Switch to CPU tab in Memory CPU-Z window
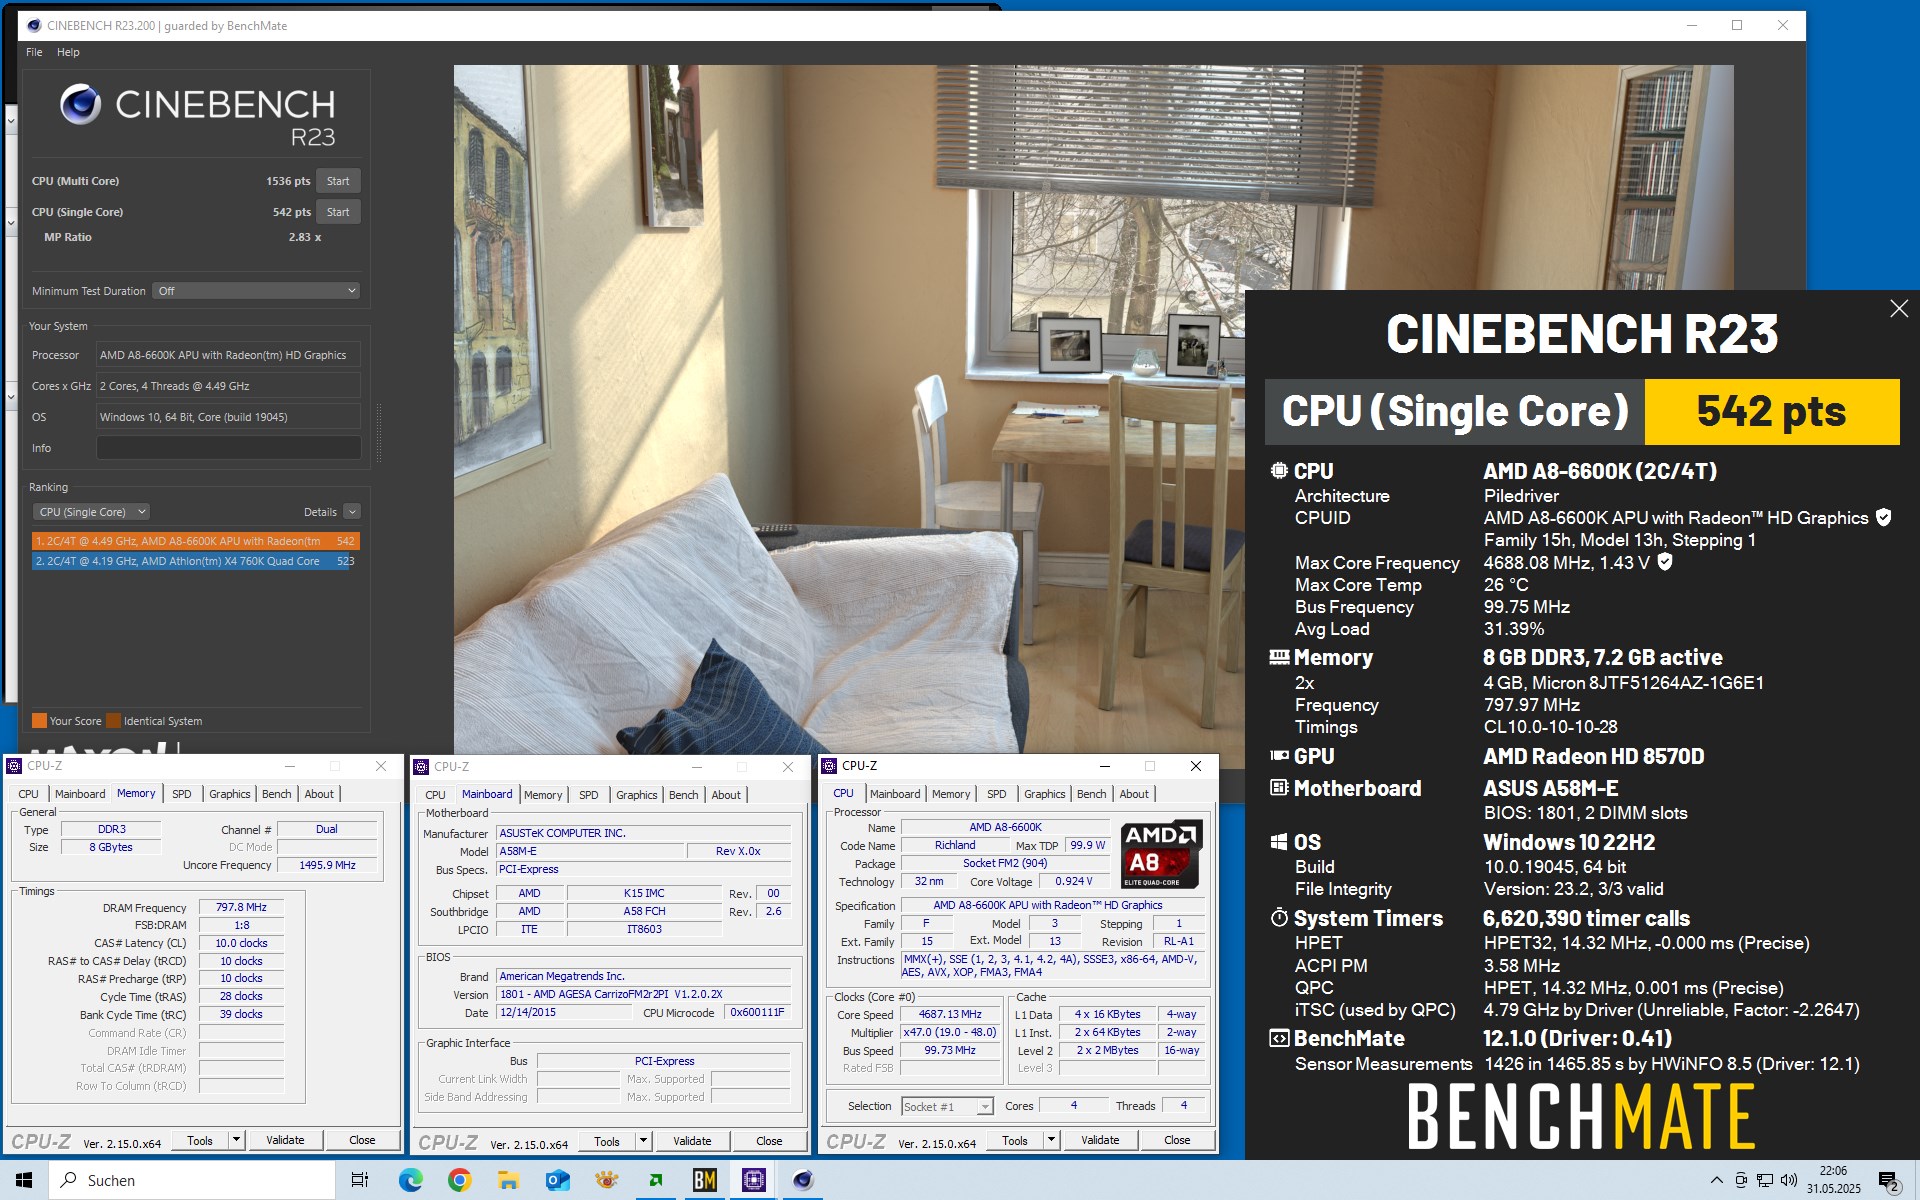Viewport: 1920px width, 1200px height. 28,794
